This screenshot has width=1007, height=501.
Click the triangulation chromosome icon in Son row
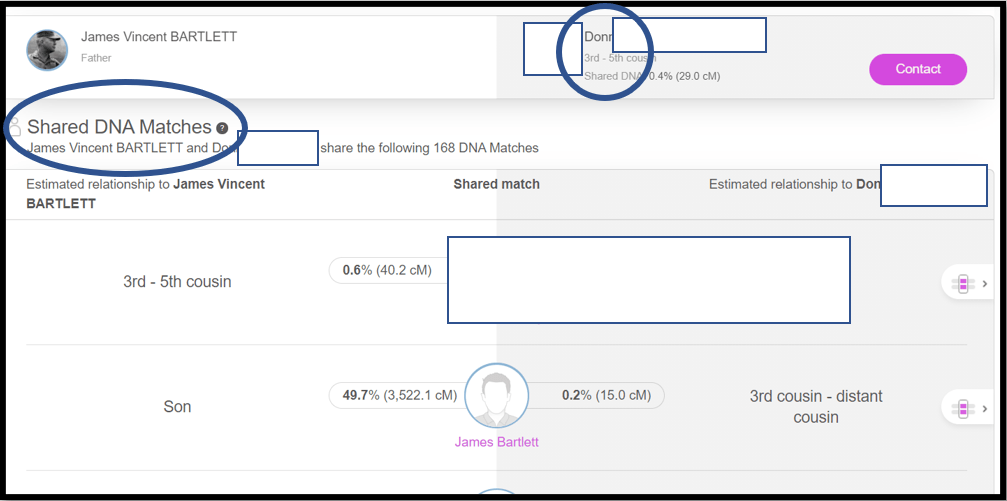962,408
